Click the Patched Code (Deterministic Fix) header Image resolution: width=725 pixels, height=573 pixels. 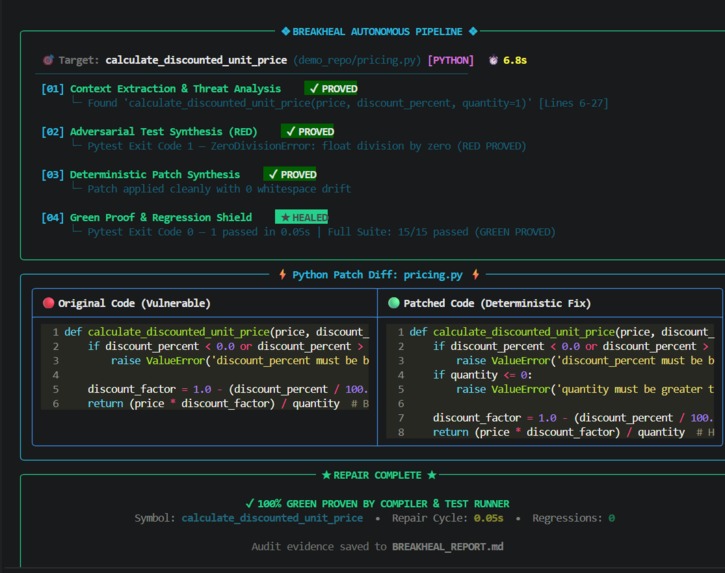(x=497, y=303)
